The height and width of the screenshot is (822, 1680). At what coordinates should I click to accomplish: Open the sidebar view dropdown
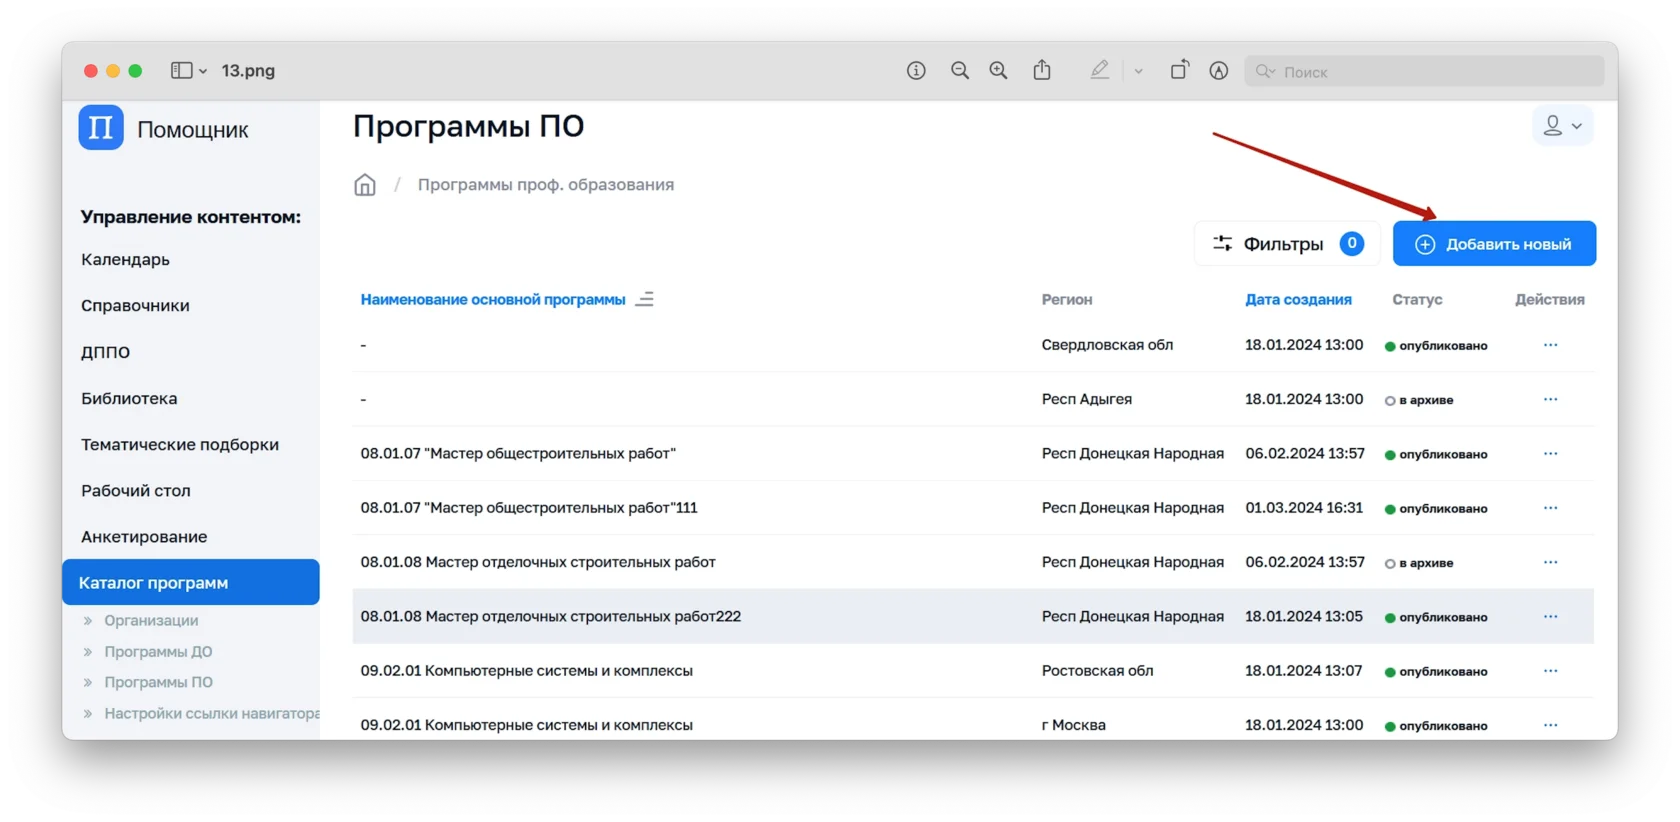[188, 71]
